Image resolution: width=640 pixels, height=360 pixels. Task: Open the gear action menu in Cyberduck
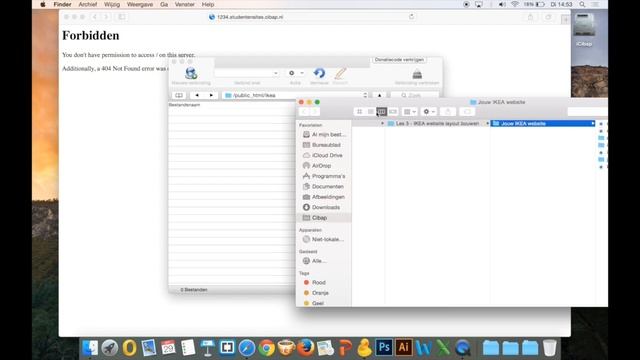tap(296, 73)
